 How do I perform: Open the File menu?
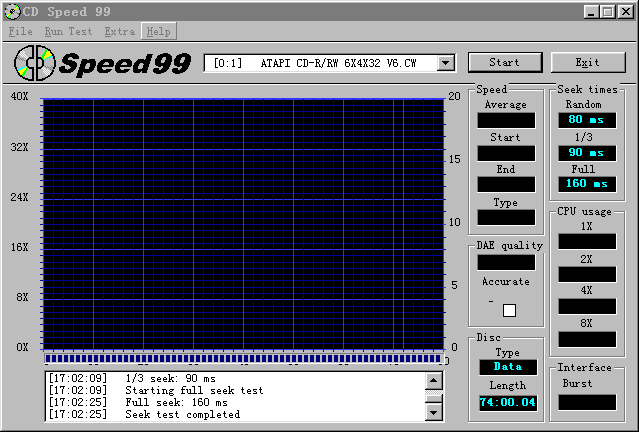pos(20,31)
